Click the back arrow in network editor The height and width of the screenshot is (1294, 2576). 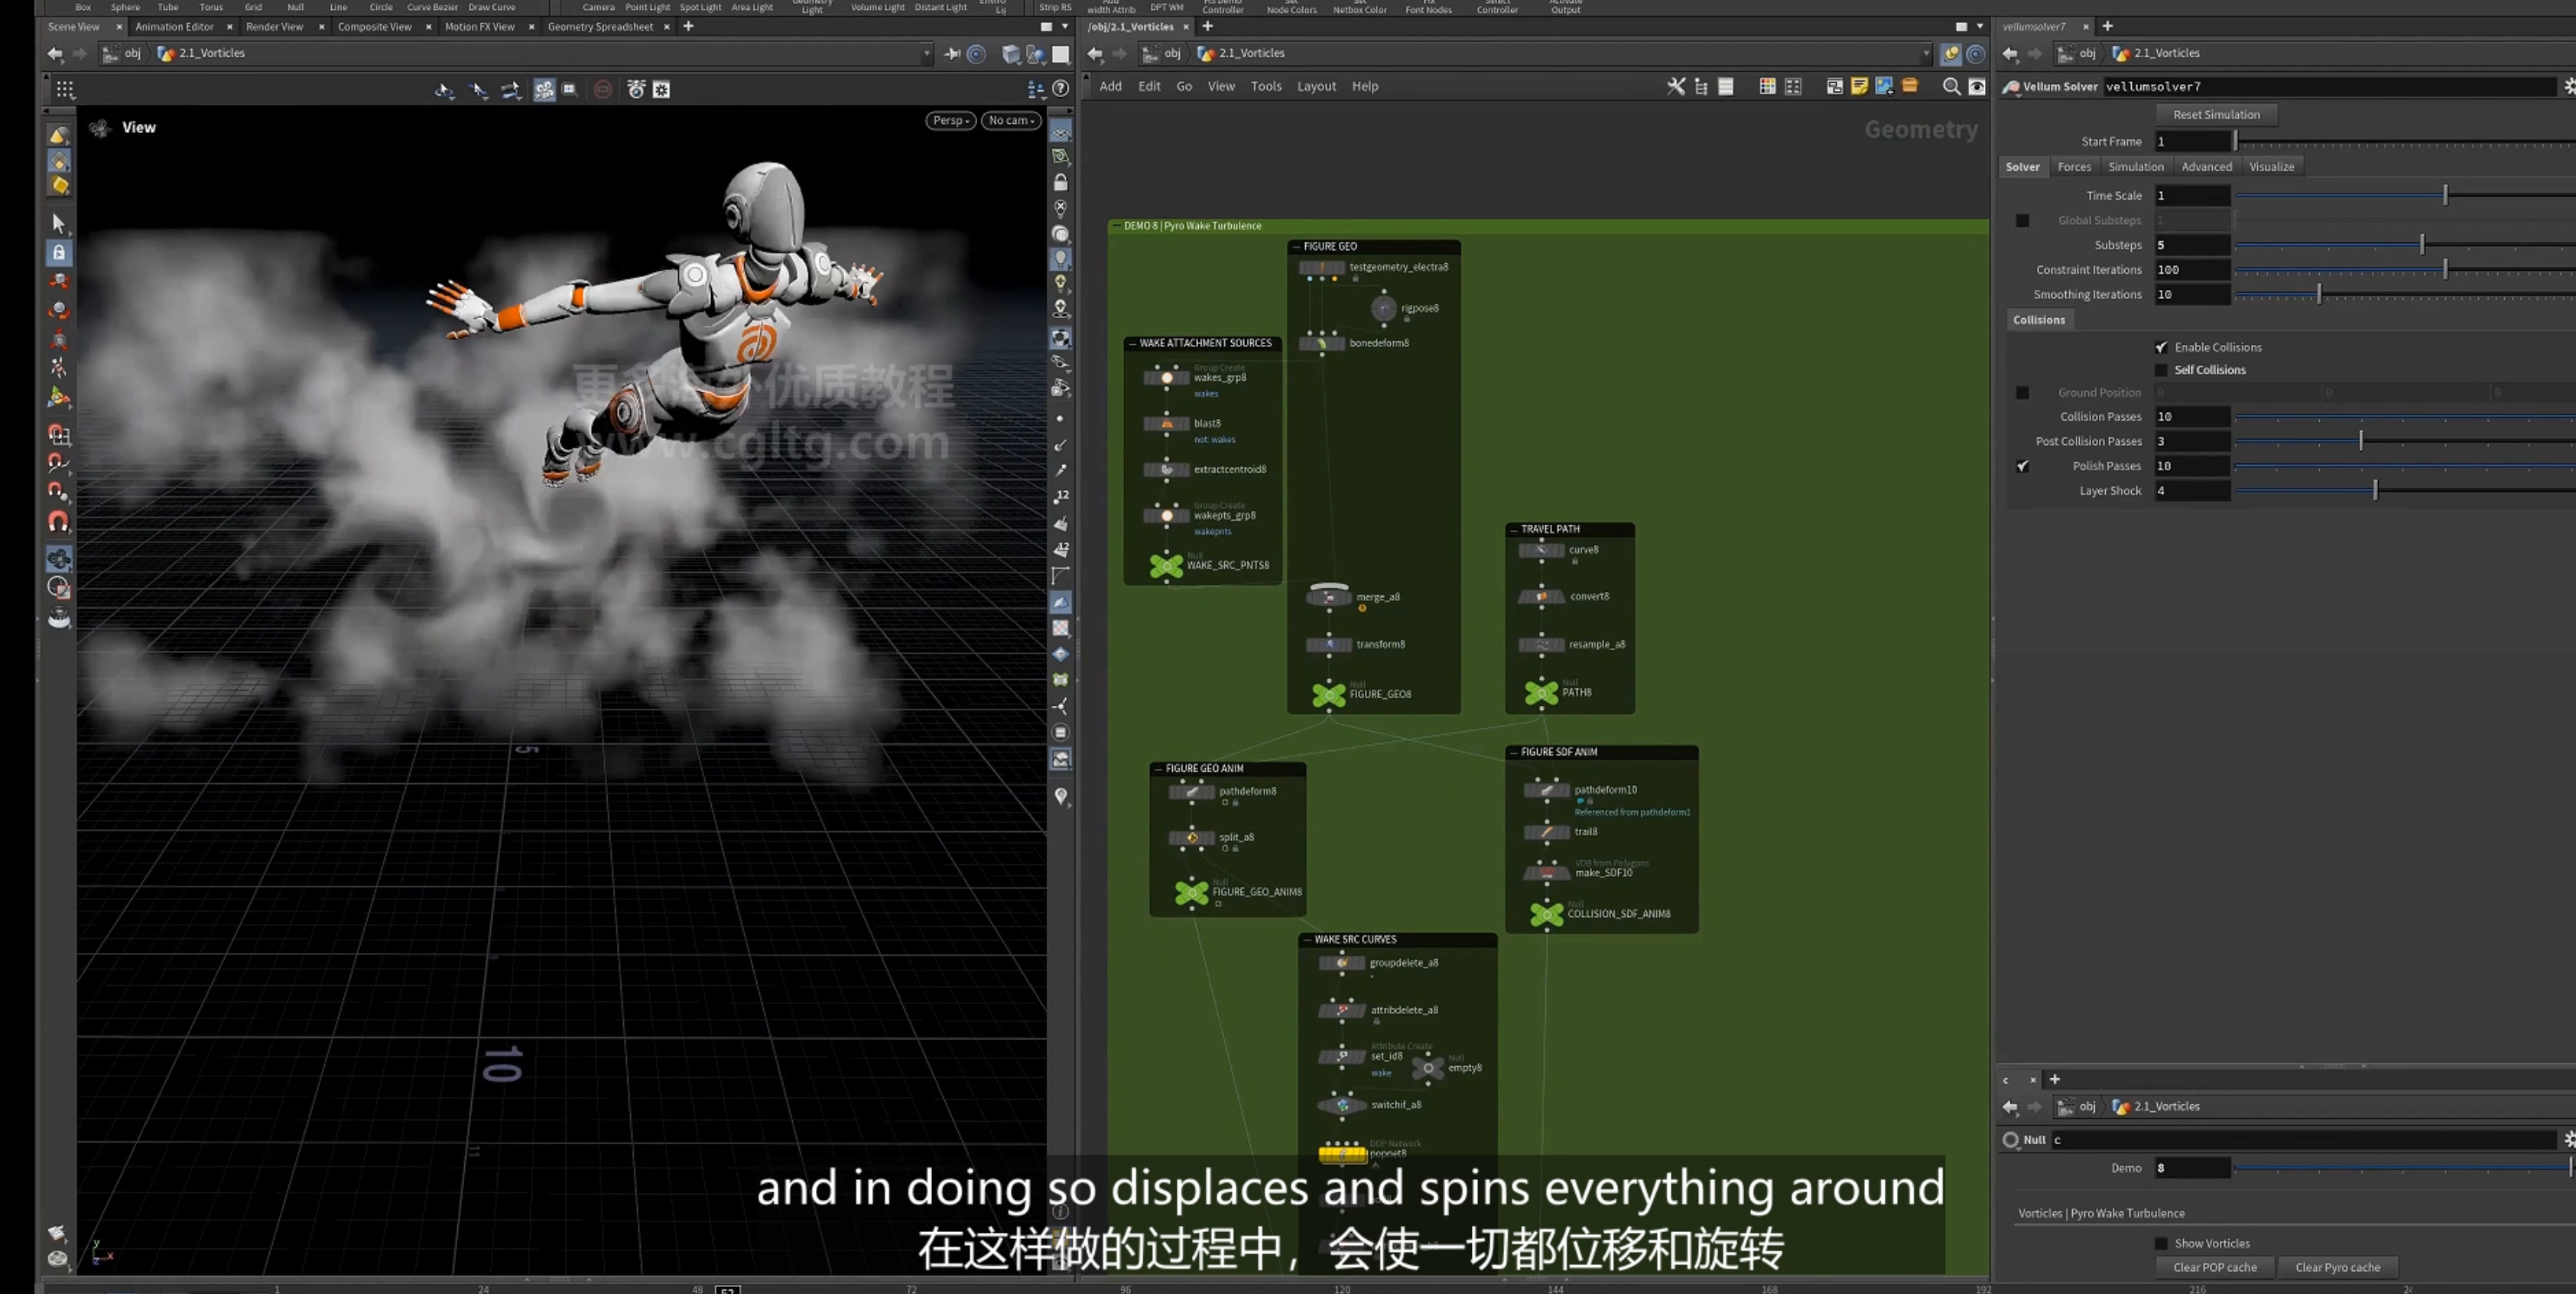click(1096, 53)
